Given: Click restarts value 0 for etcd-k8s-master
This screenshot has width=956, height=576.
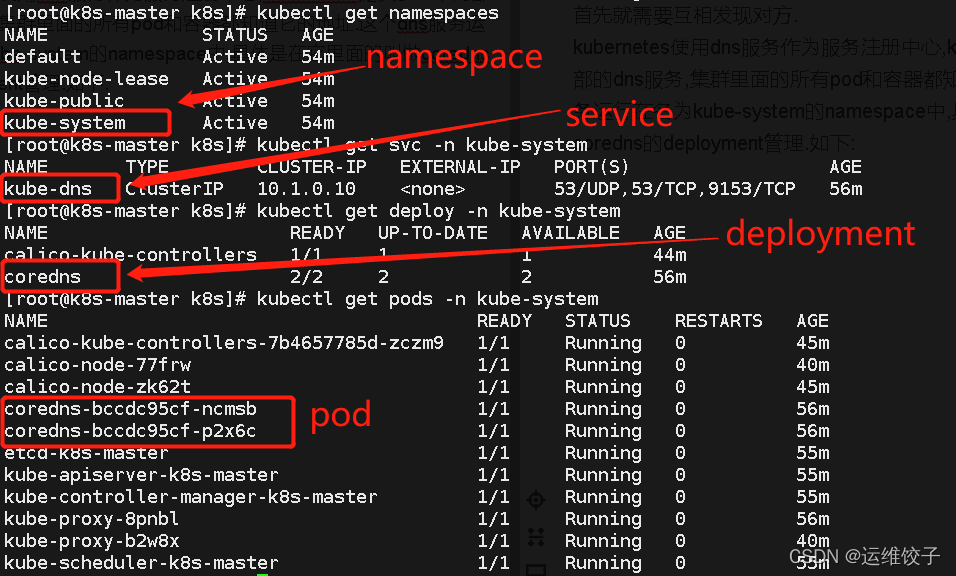Looking at the screenshot, I should point(680,453).
